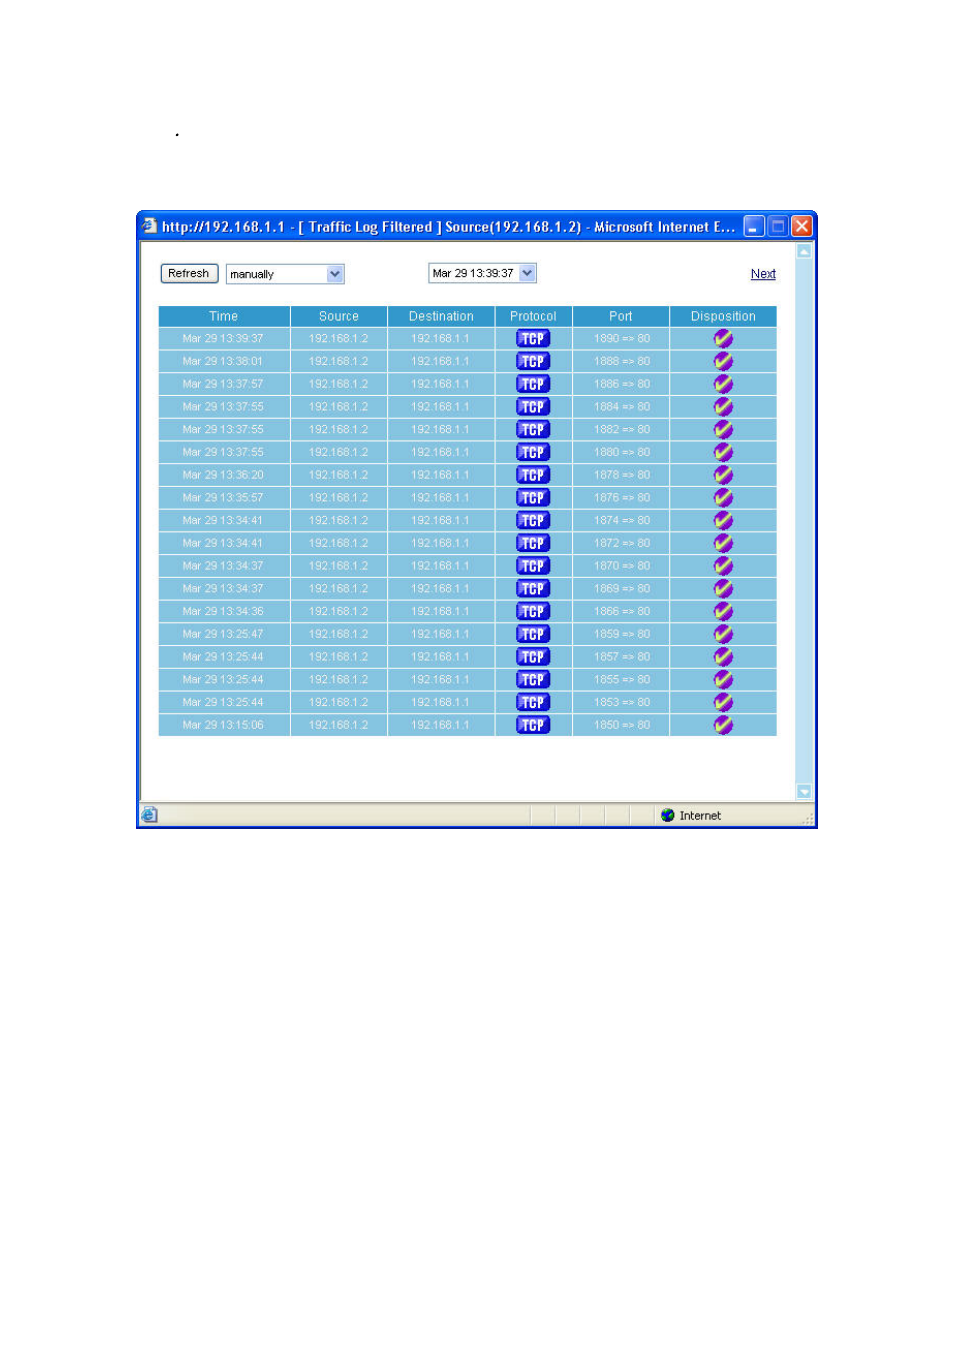
Task: Click the disposition checkmark for port 1850 row
Action: (x=723, y=725)
